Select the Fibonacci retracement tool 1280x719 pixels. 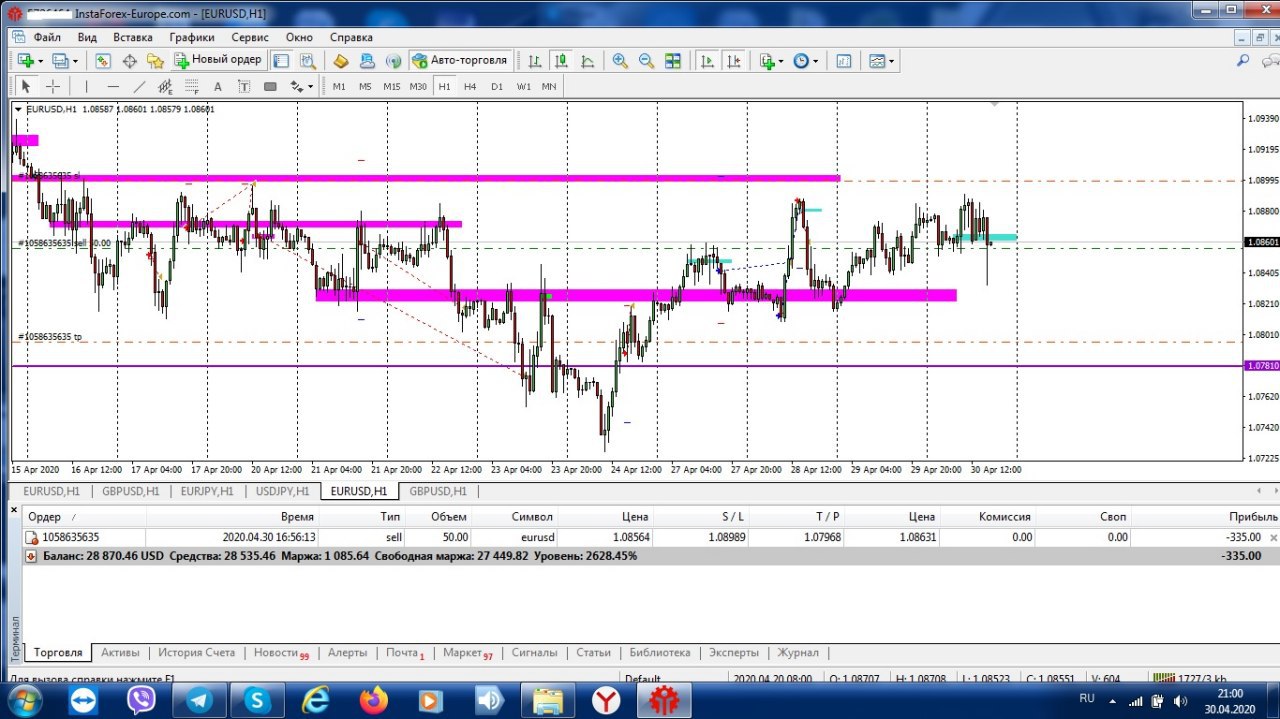click(191, 87)
